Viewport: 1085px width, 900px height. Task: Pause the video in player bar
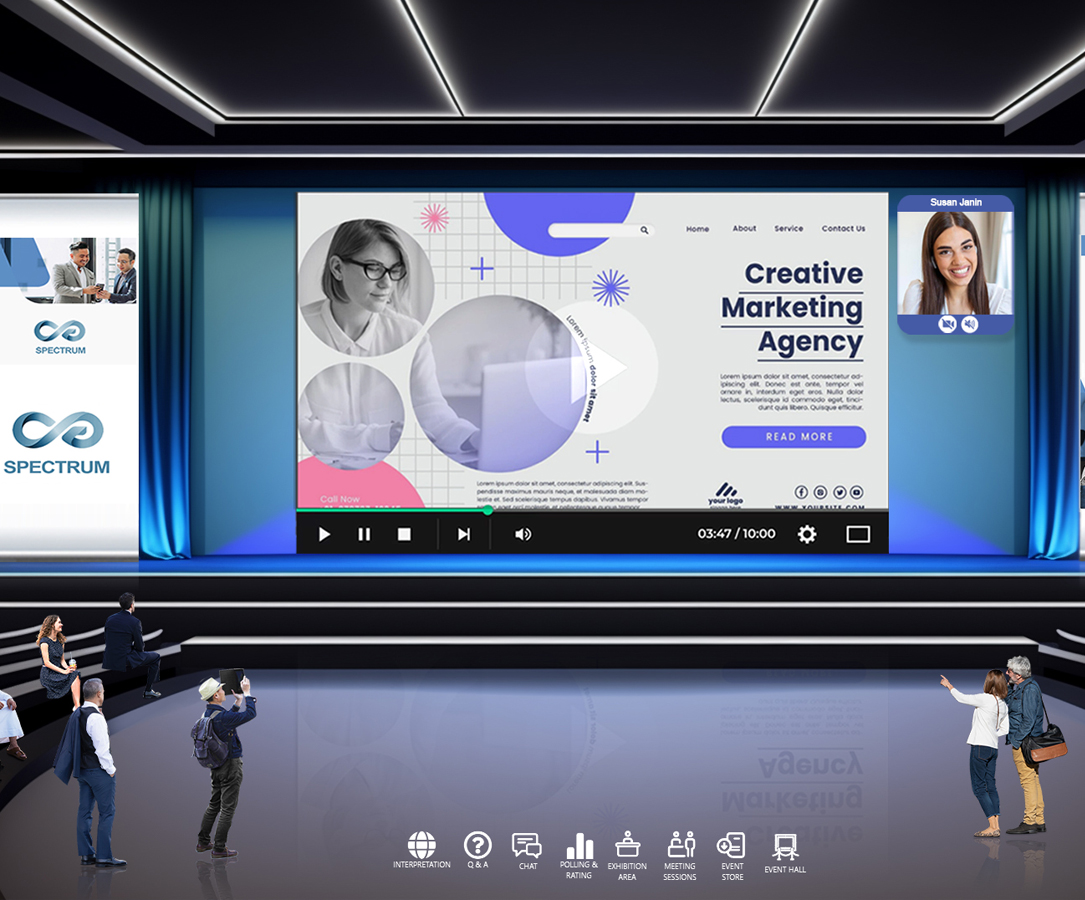(x=364, y=534)
